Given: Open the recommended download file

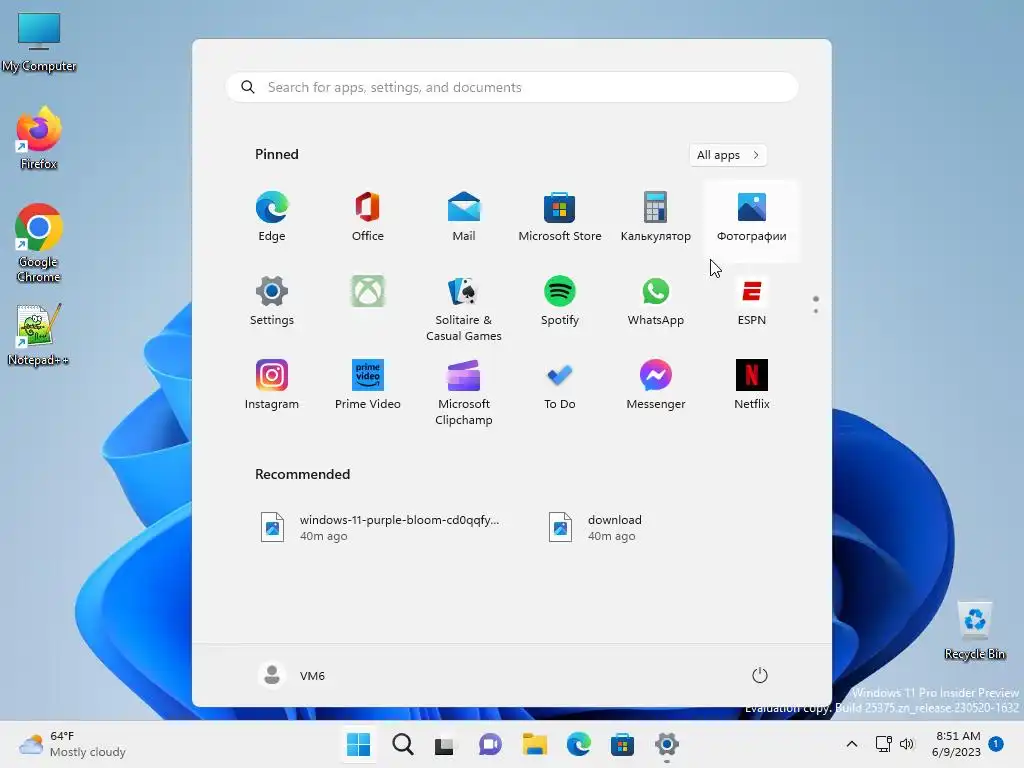Looking at the screenshot, I should pyautogui.click(x=596, y=528).
